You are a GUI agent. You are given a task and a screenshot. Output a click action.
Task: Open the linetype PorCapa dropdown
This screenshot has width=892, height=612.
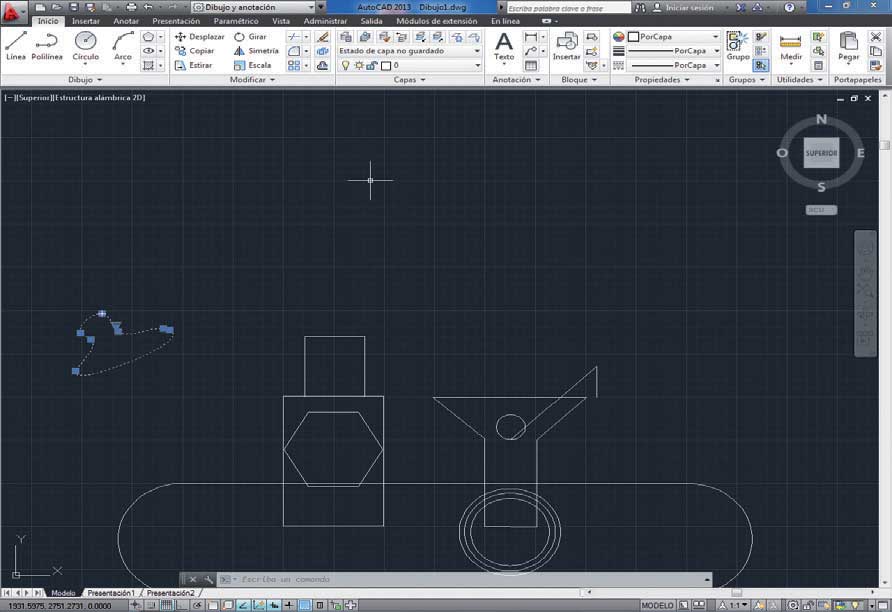(674, 65)
